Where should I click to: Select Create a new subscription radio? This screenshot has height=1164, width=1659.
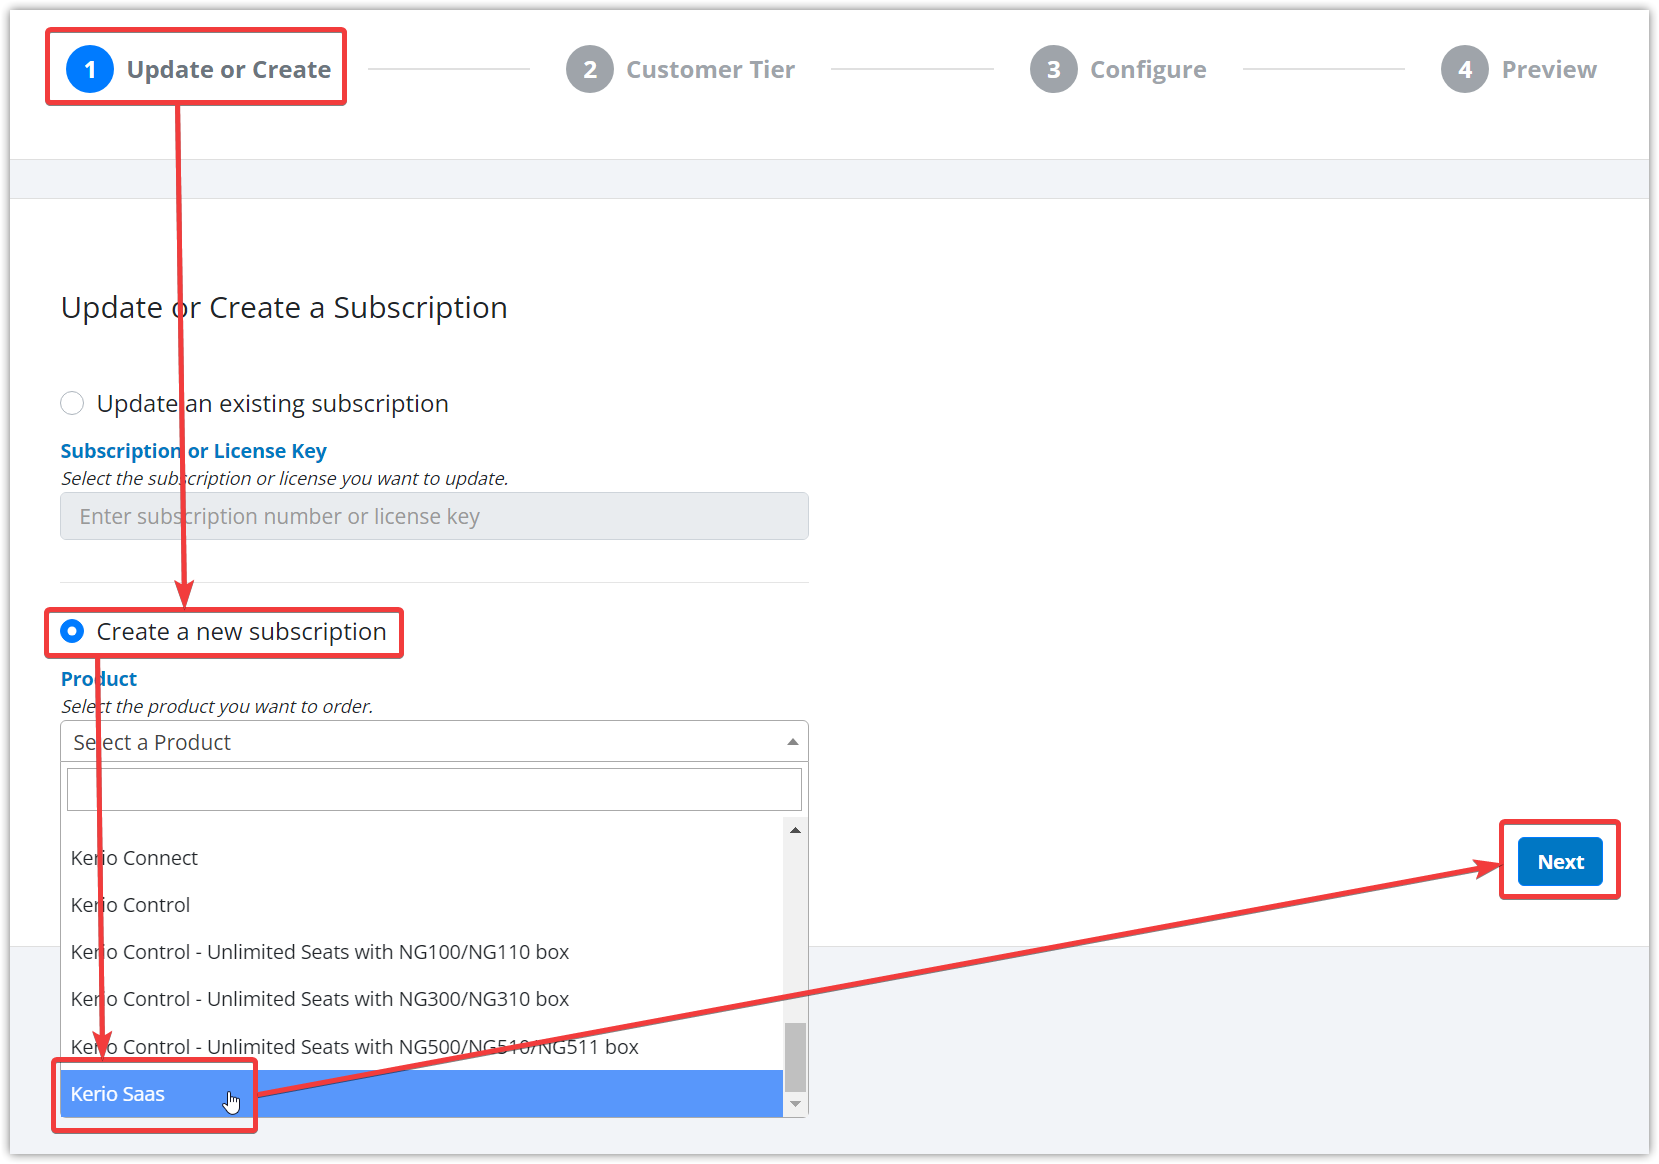[72, 631]
